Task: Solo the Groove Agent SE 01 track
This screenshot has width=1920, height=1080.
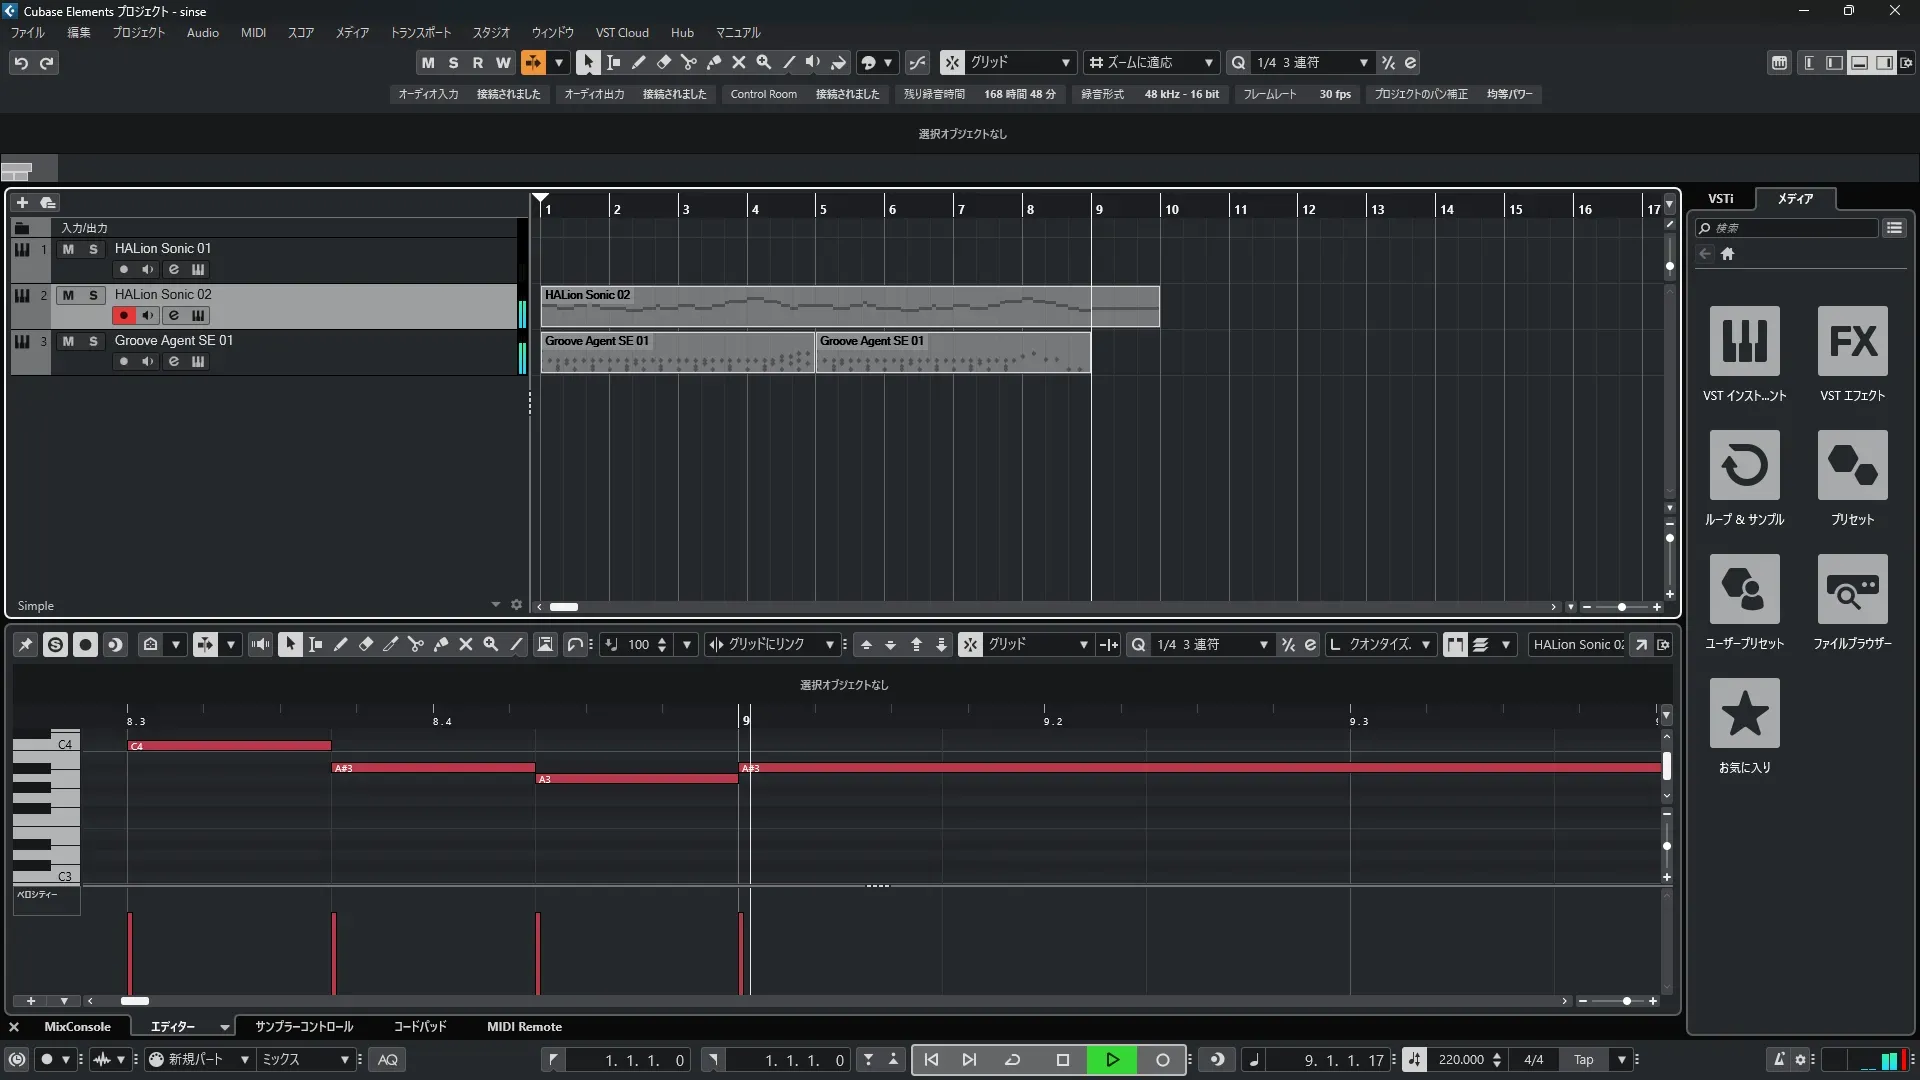Action: (93, 341)
